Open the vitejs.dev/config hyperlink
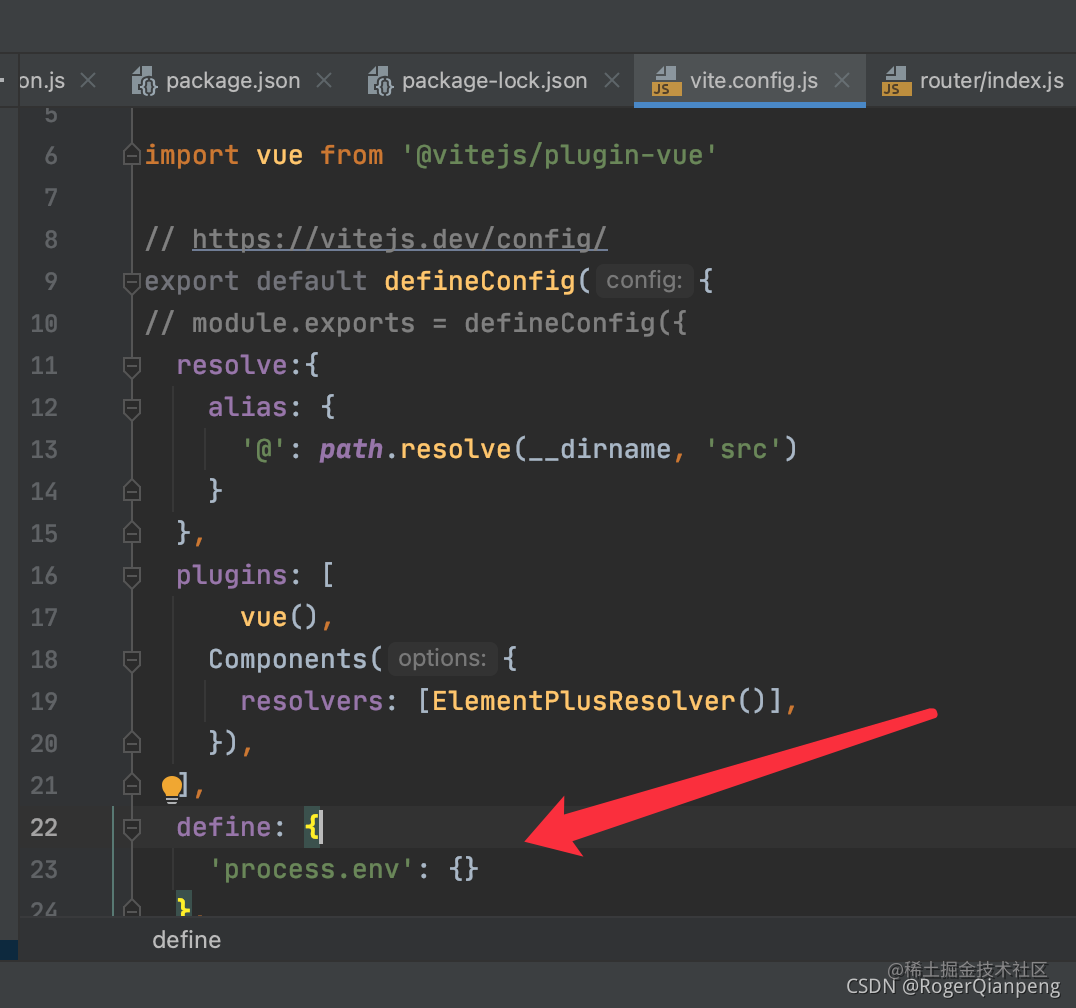1076x1008 pixels. click(x=400, y=239)
